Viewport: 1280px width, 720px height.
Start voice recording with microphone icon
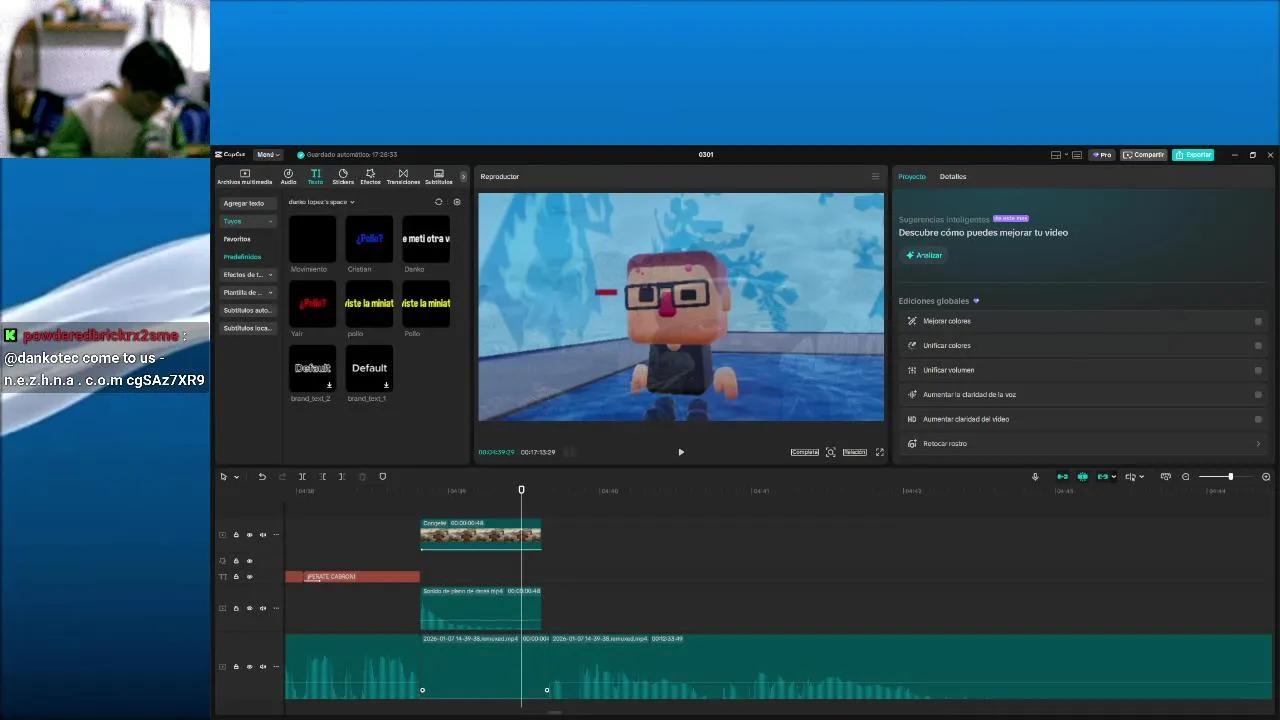point(1035,477)
